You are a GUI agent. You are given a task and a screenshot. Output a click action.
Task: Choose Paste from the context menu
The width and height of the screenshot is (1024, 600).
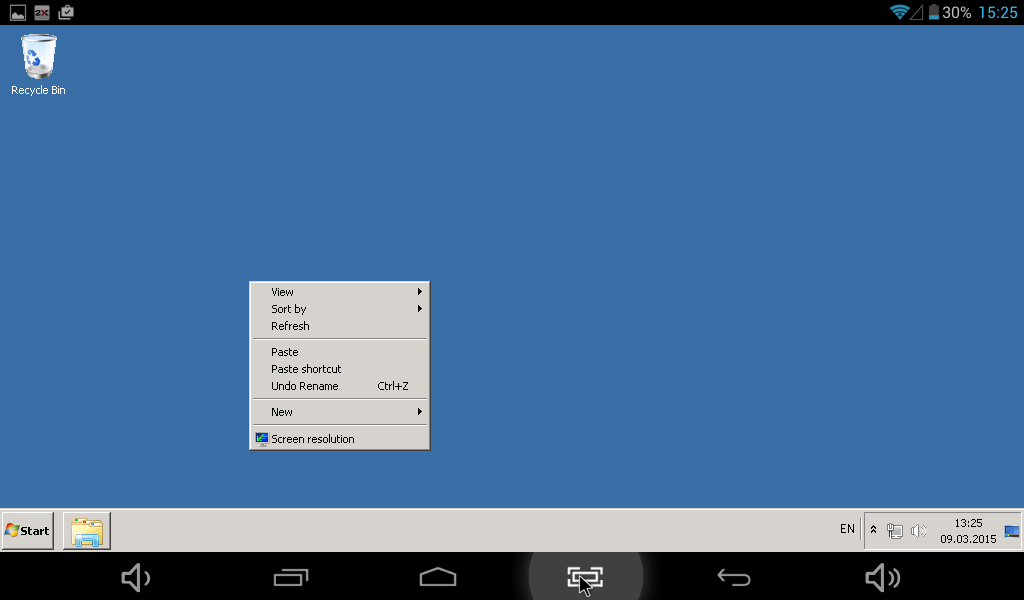click(x=340, y=352)
